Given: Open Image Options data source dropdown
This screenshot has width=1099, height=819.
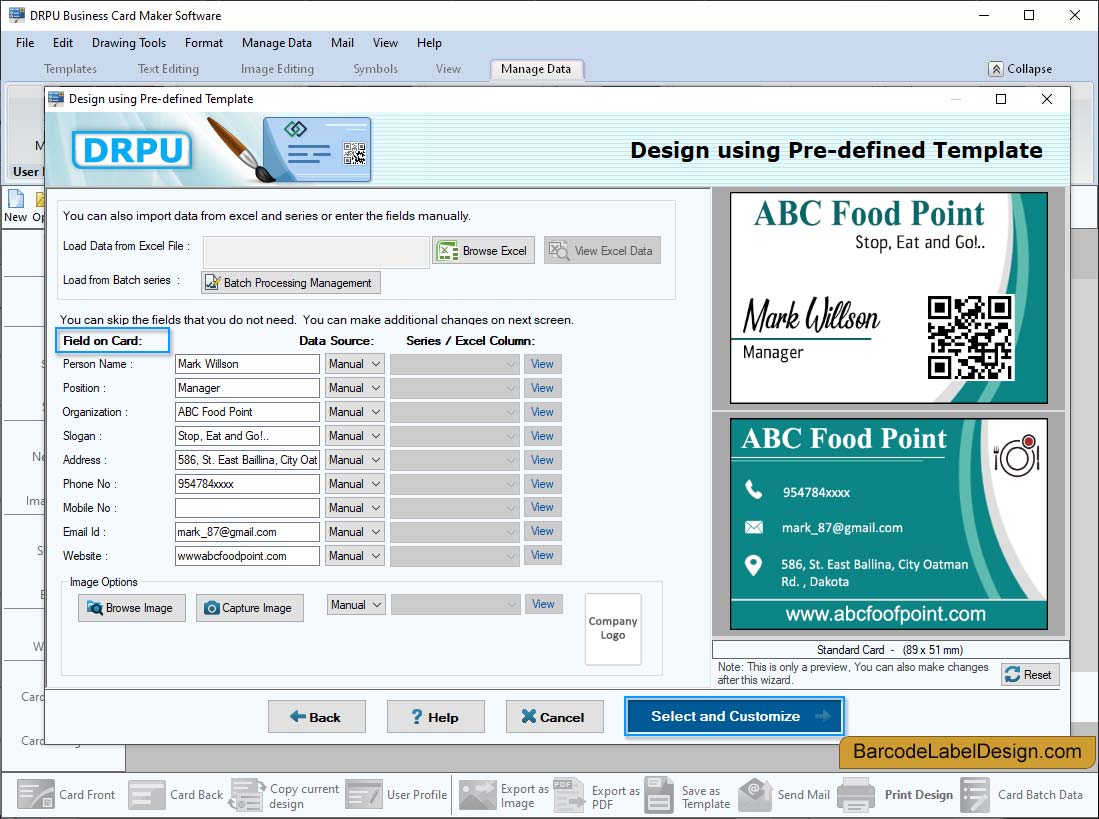Looking at the screenshot, I should 356,605.
